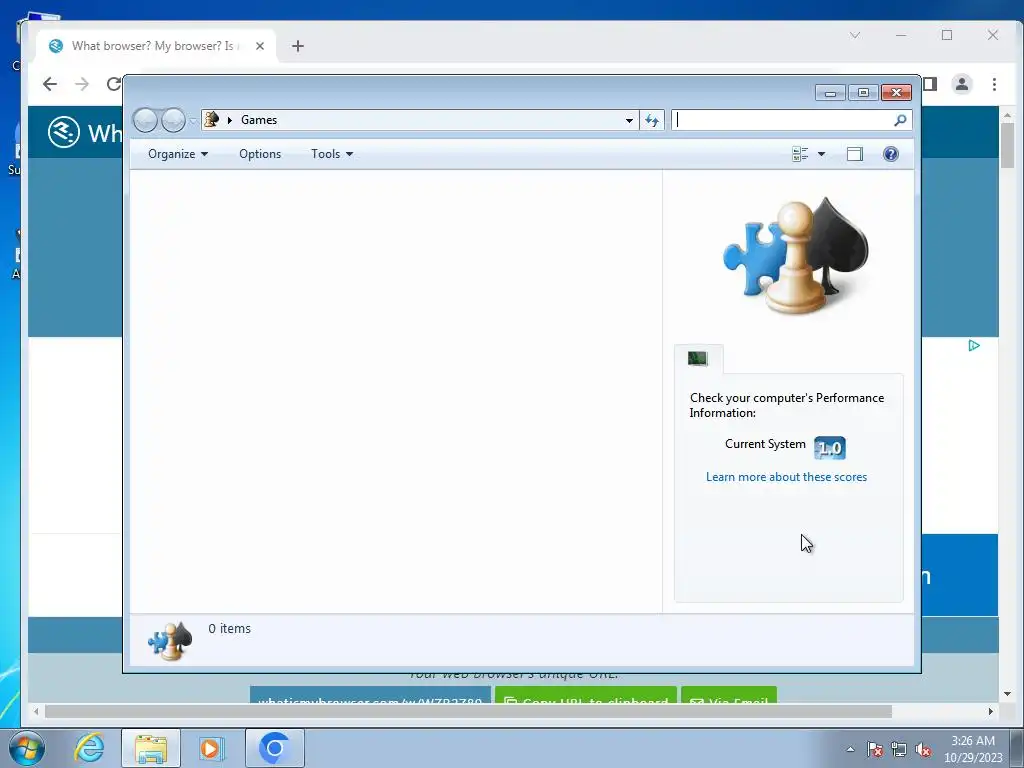Open Windows Explorer taskbar icon
This screenshot has width=1024, height=768.
pos(151,748)
